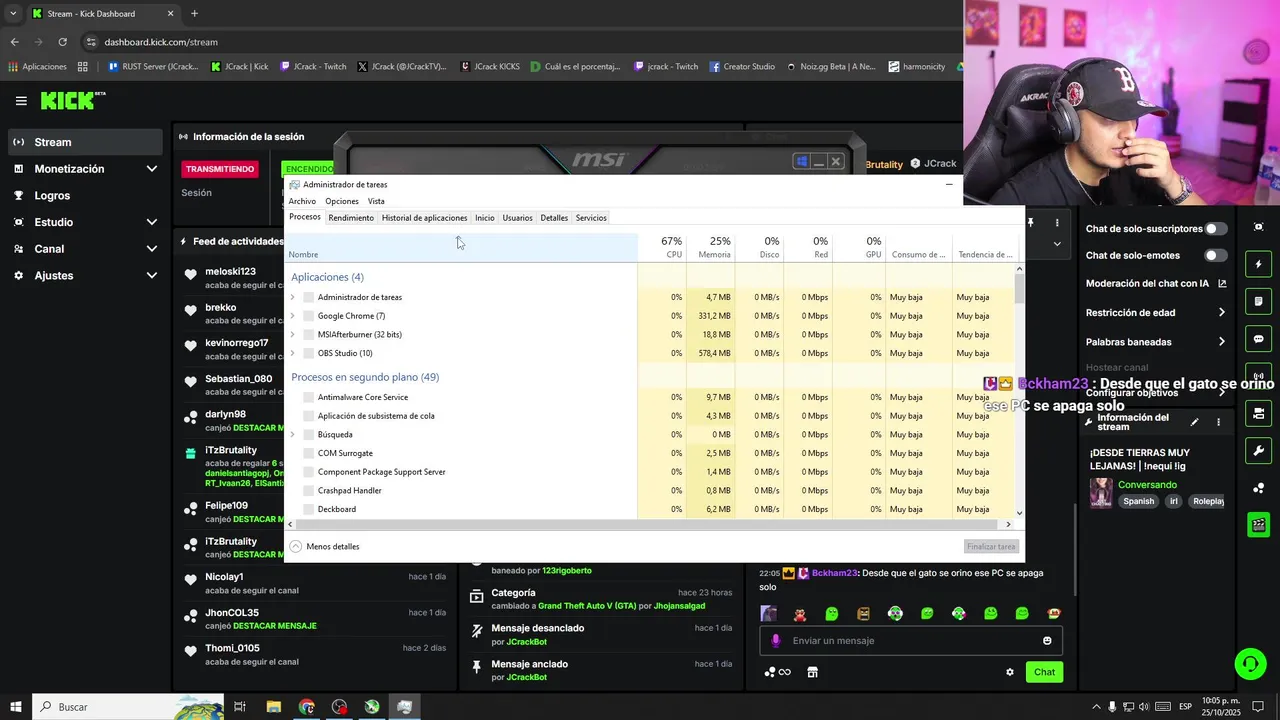Click the purple microphone icon in chat input

point(776,641)
